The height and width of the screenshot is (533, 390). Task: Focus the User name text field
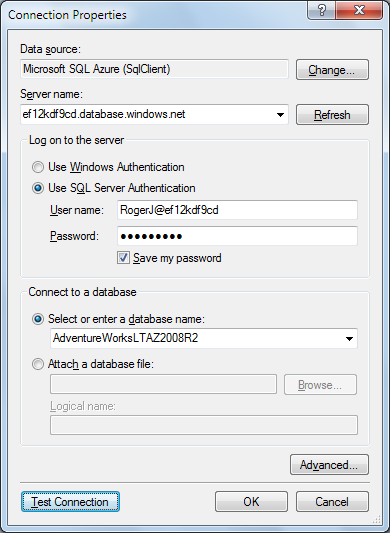click(x=237, y=210)
